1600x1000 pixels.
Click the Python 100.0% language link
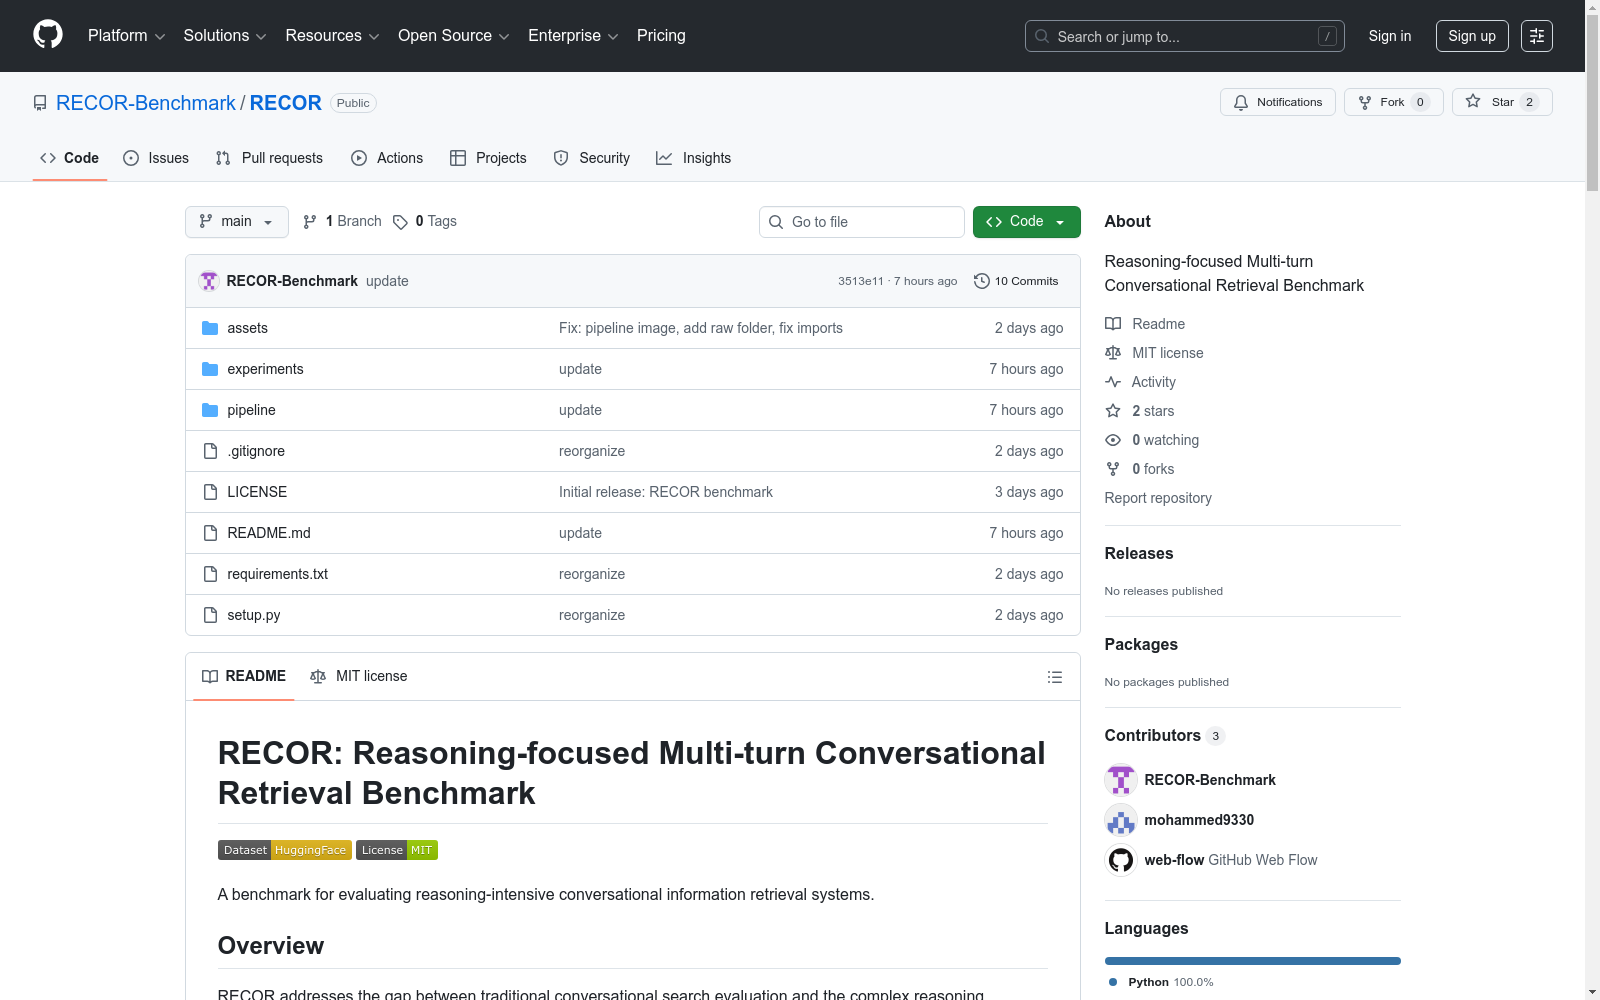point(1160,982)
